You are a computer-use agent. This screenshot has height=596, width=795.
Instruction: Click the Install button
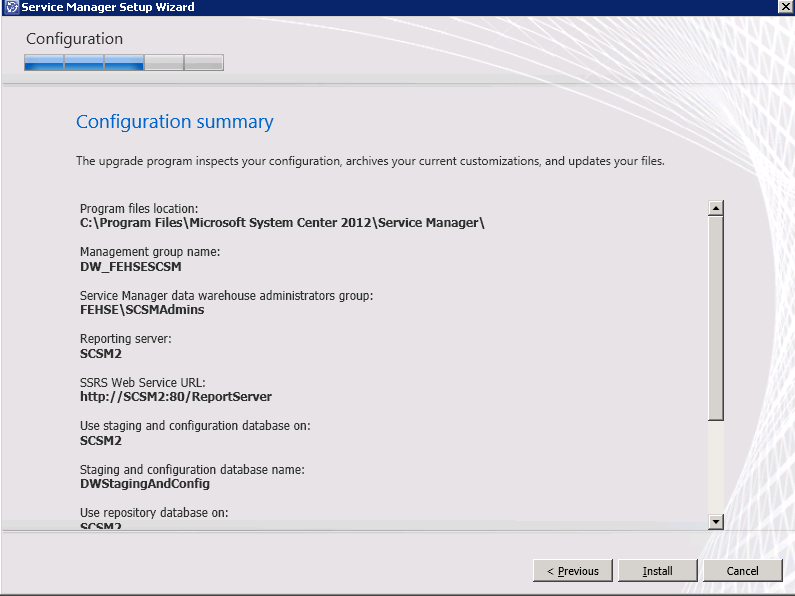[x=658, y=571]
